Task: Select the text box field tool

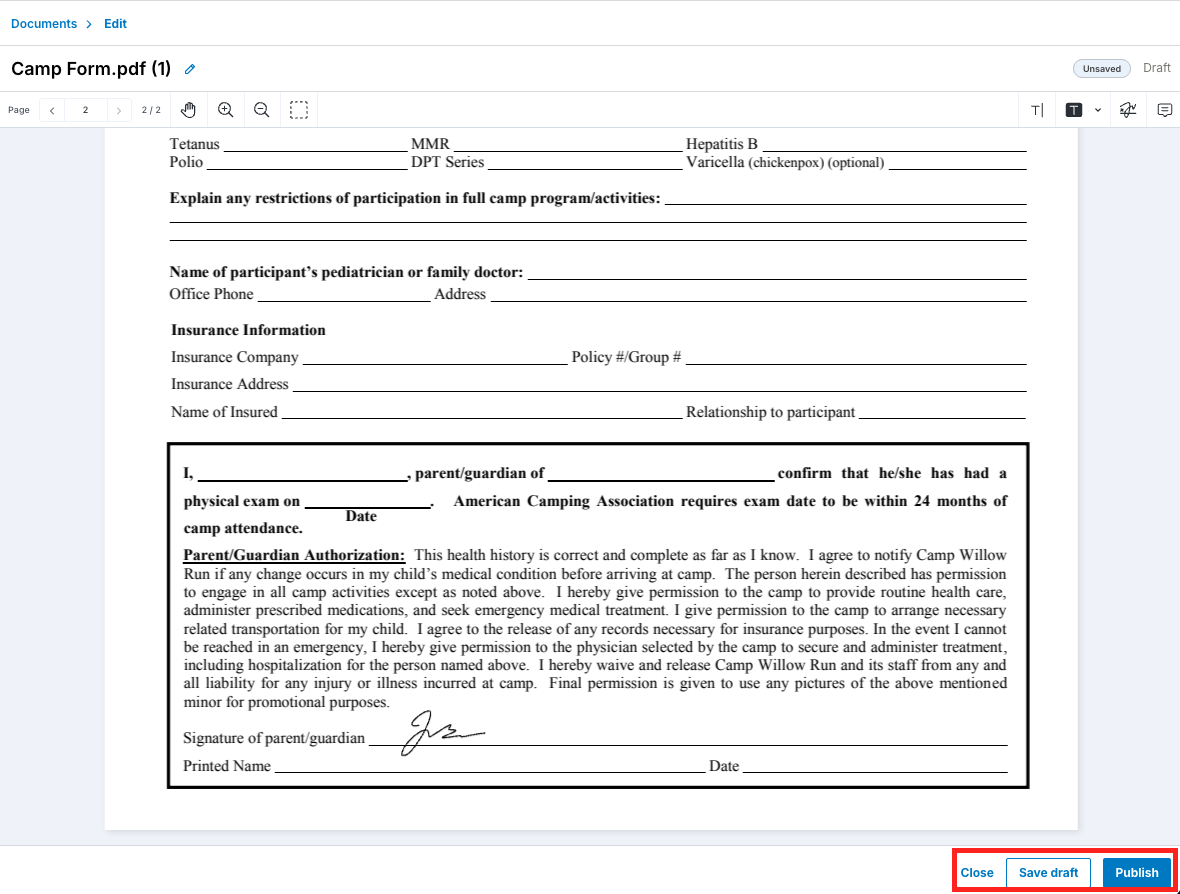Action: tap(1074, 111)
